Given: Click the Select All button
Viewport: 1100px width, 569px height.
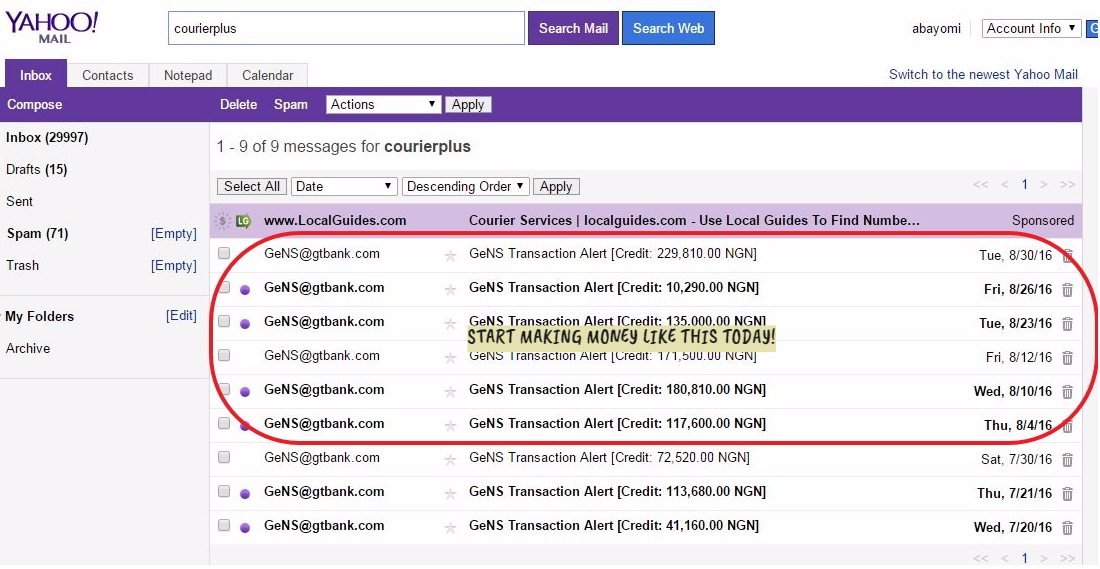Looking at the screenshot, I should [x=252, y=187].
